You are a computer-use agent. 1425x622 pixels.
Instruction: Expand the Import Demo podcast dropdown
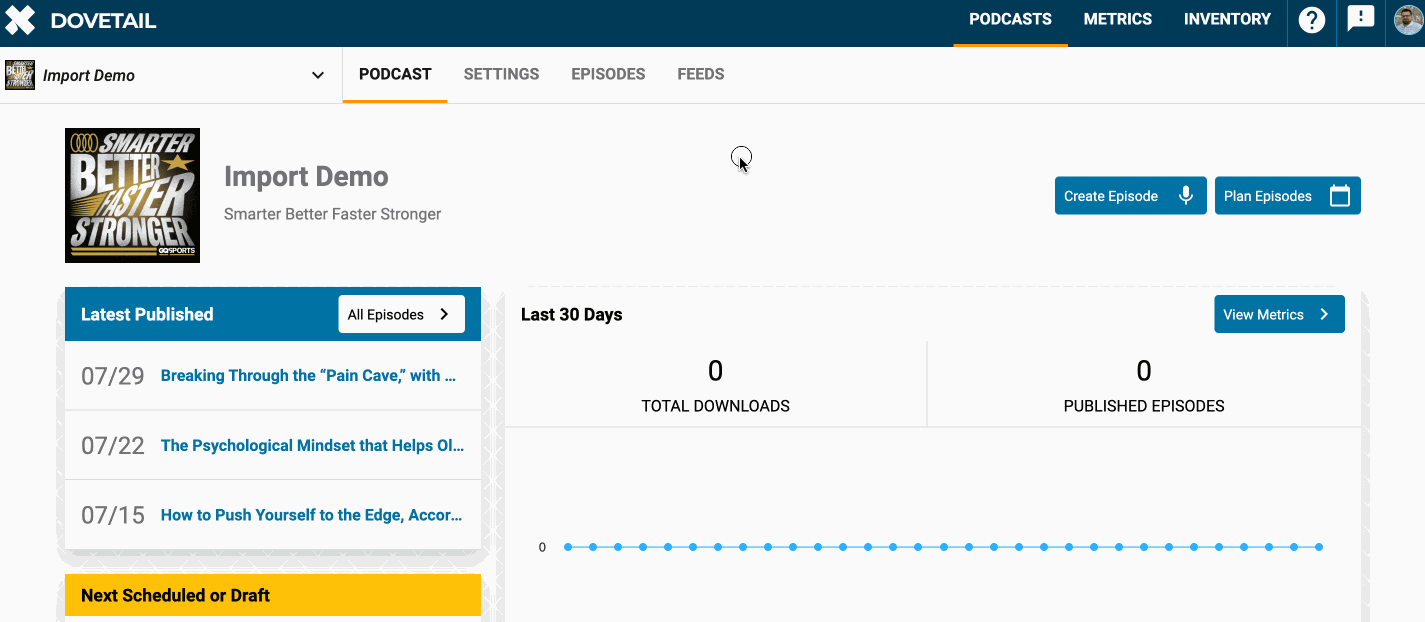tap(318, 75)
